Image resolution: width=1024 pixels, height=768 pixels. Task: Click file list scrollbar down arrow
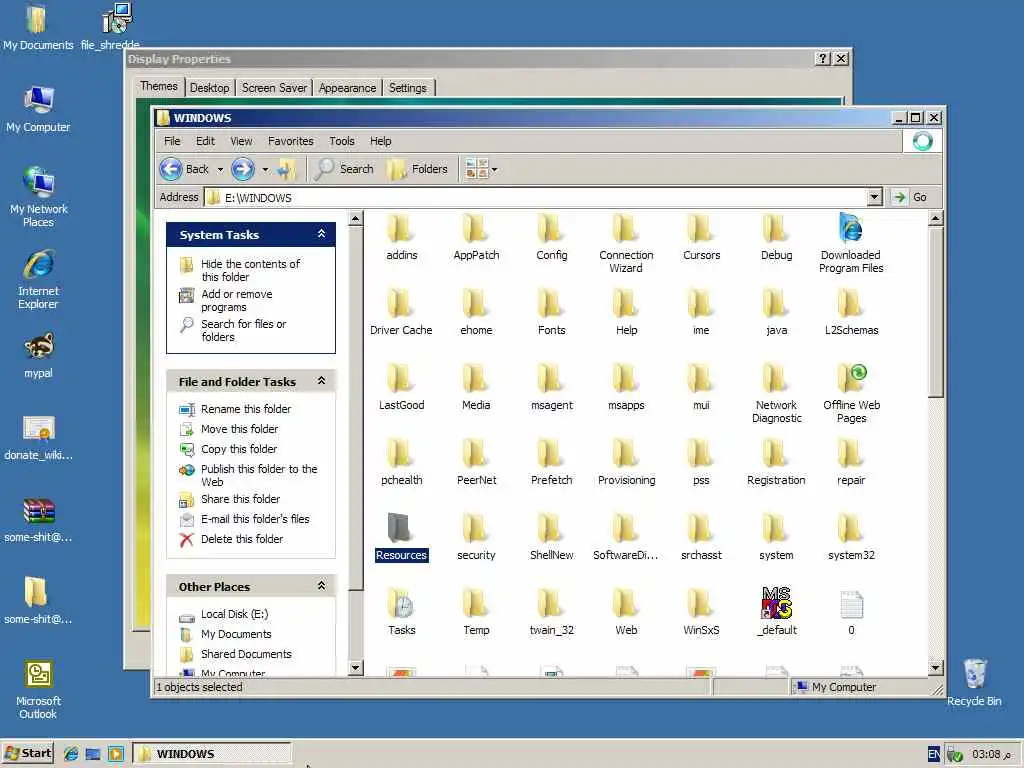pyautogui.click(x=935, y=667)
